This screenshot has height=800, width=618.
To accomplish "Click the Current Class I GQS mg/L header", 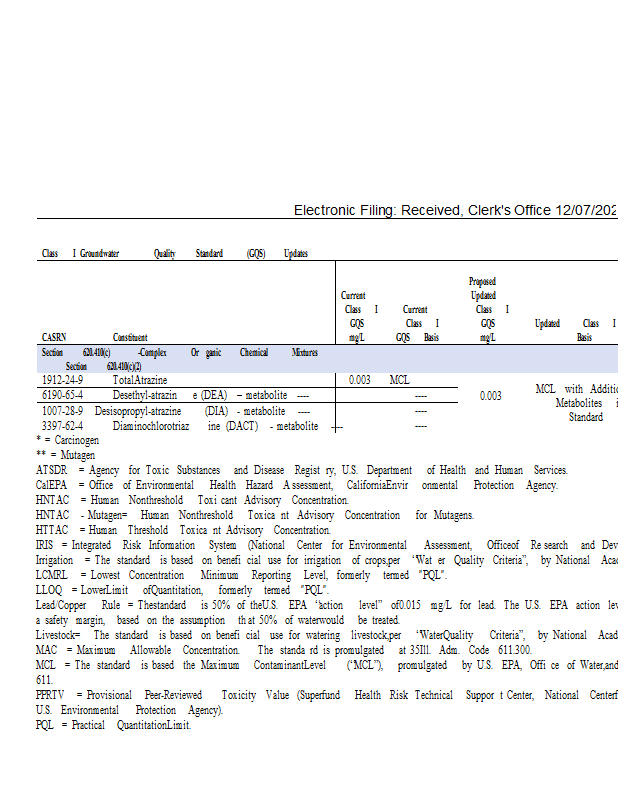I will tap(356, 317).
